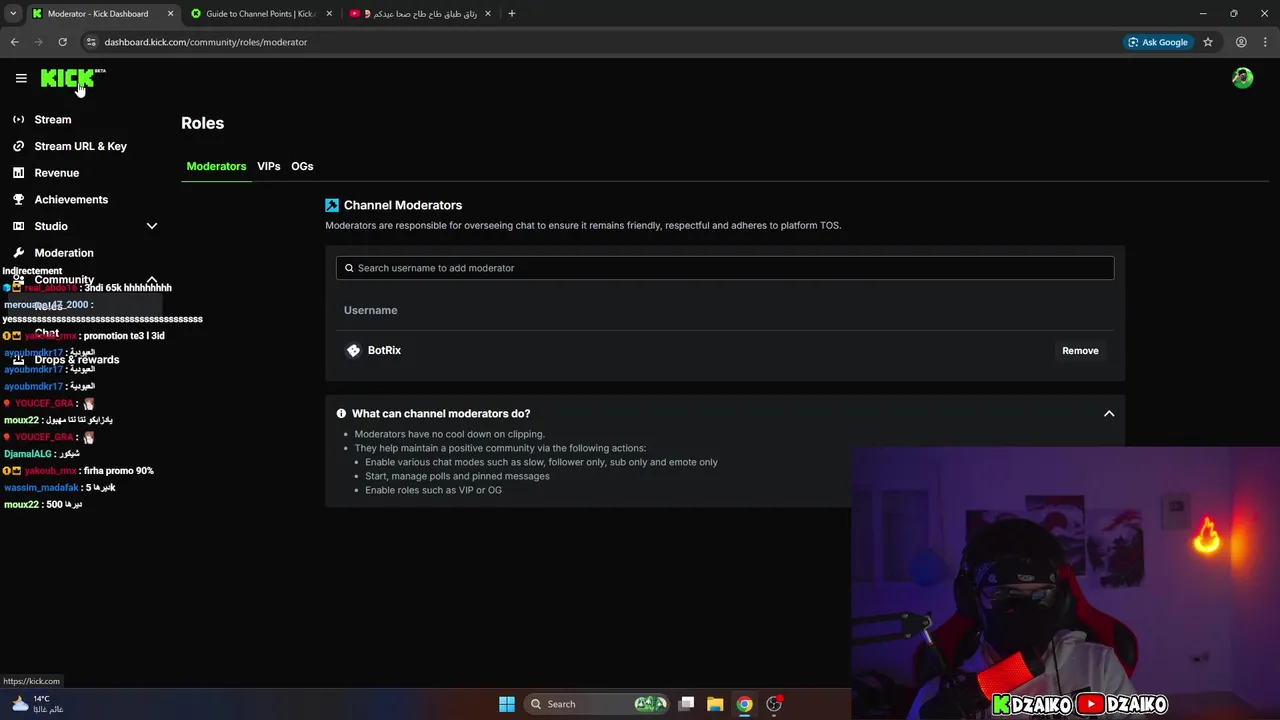Open a new browser tab with the plus button
Viewport: 1280px width, 720px height.
(x=512, y=14)
